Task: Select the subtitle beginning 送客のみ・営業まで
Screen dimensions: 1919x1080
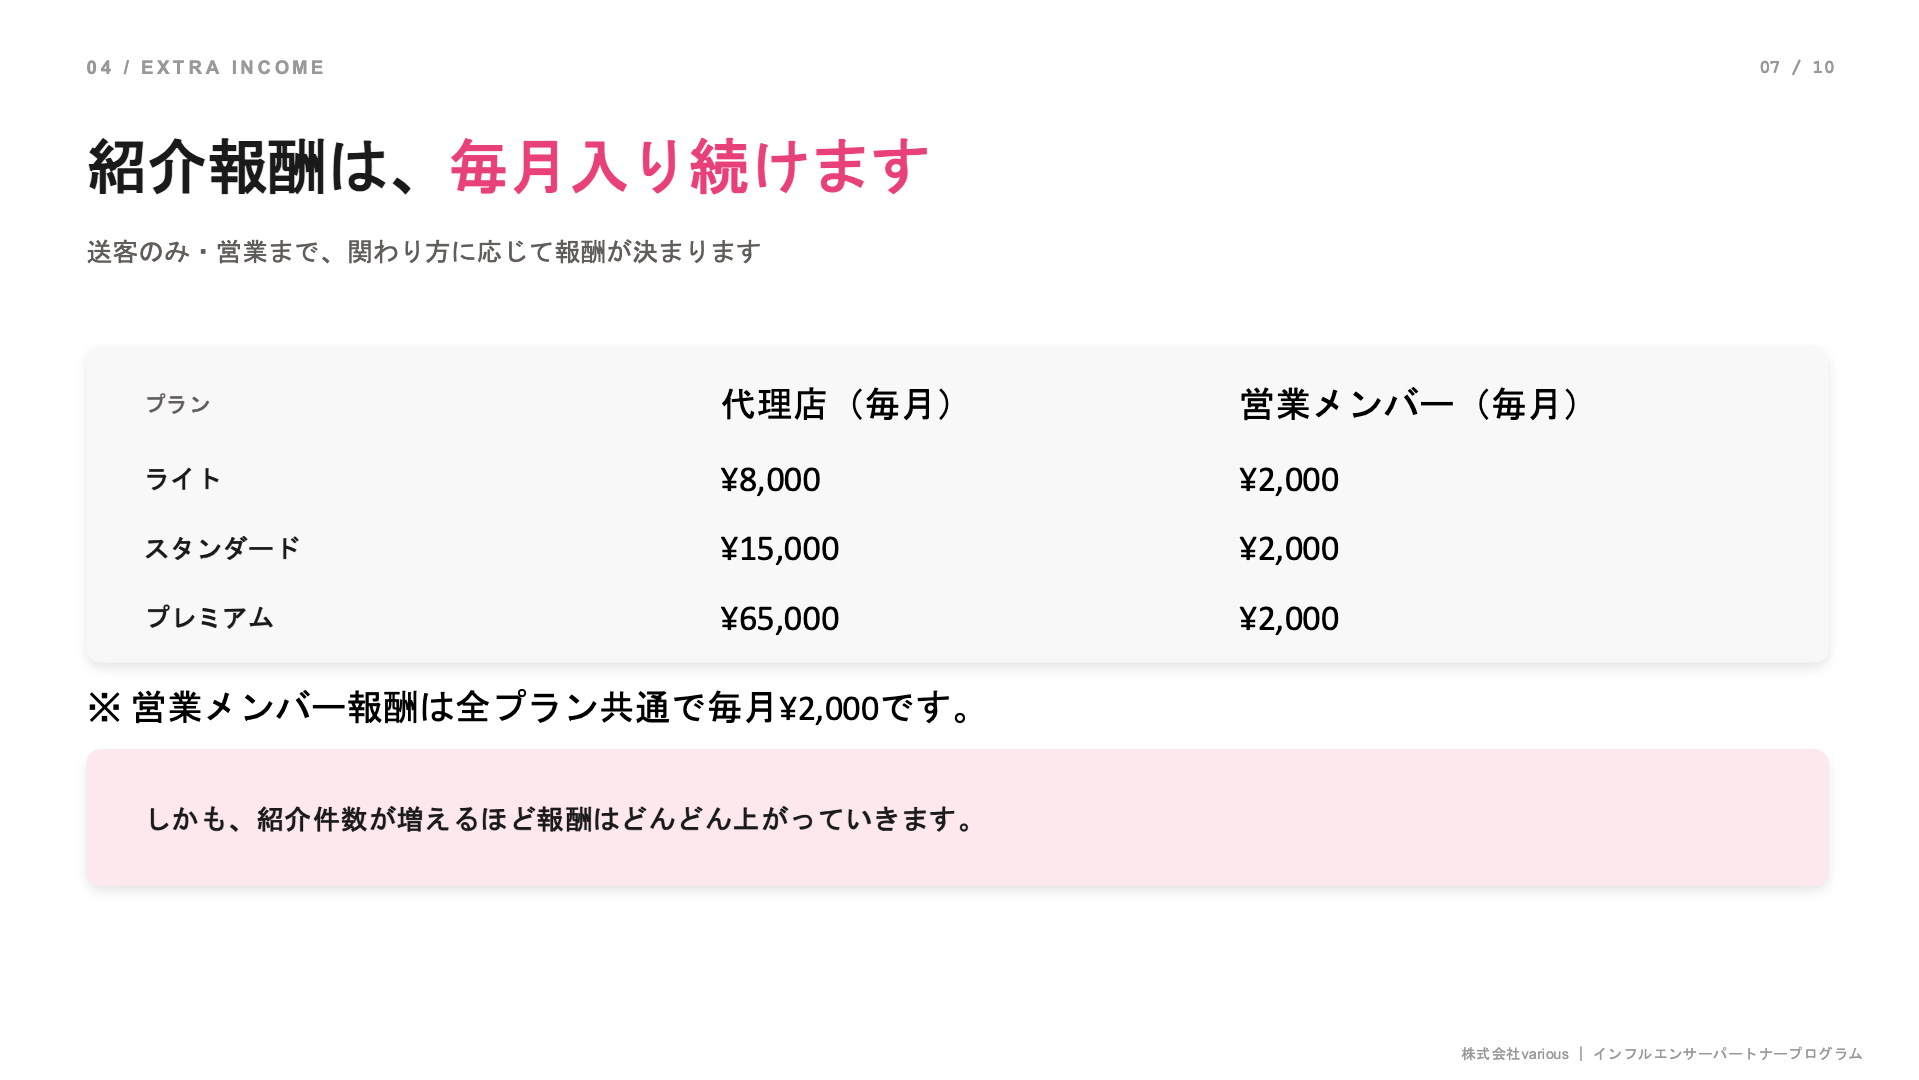Action: (424, 252)
